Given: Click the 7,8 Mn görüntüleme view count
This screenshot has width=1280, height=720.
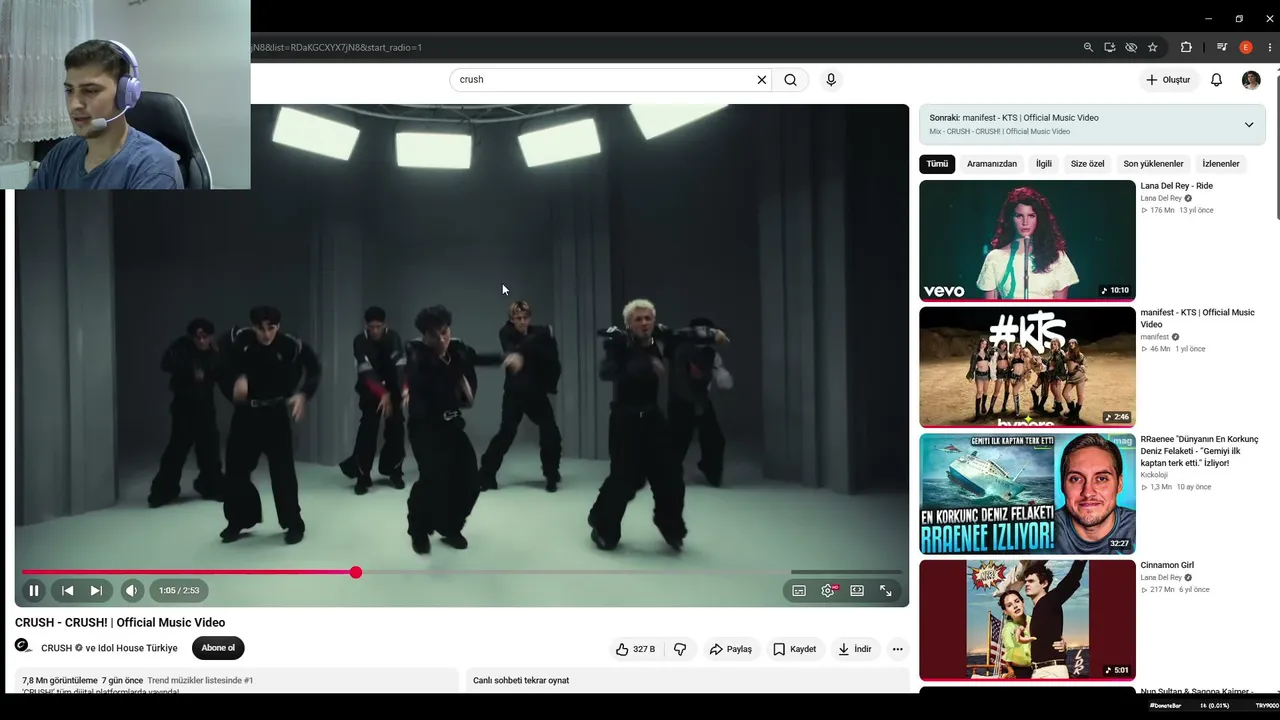Looking at the screenshot, I should pyautogui.click(x=60, y=680).
